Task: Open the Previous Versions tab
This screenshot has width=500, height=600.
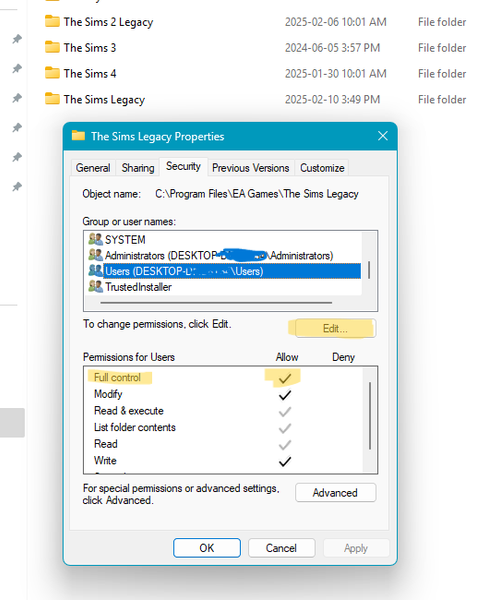Action: point(251,168)
